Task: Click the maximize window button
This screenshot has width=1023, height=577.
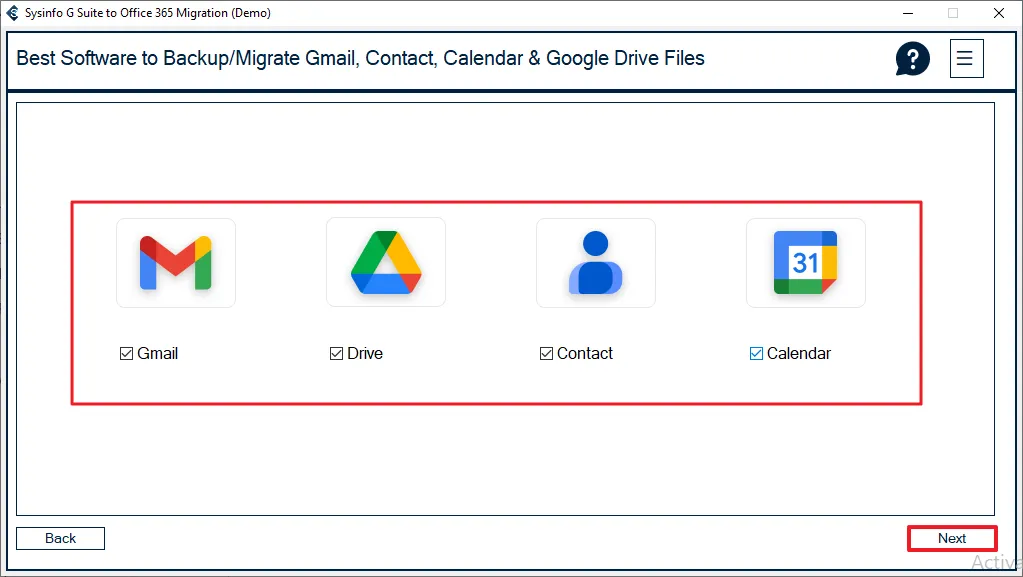Action: 953,13
